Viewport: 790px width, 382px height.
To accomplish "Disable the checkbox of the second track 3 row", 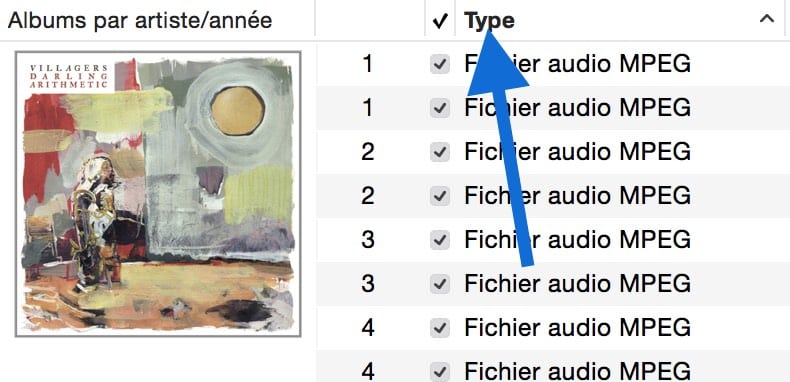I will pos(440,284).
